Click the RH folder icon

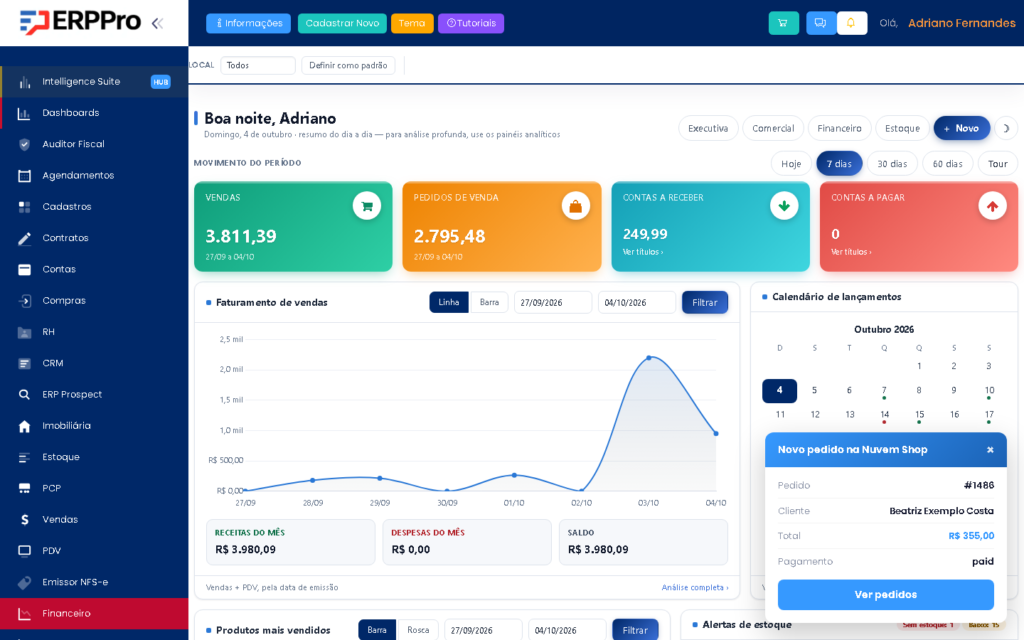point(24,332)
